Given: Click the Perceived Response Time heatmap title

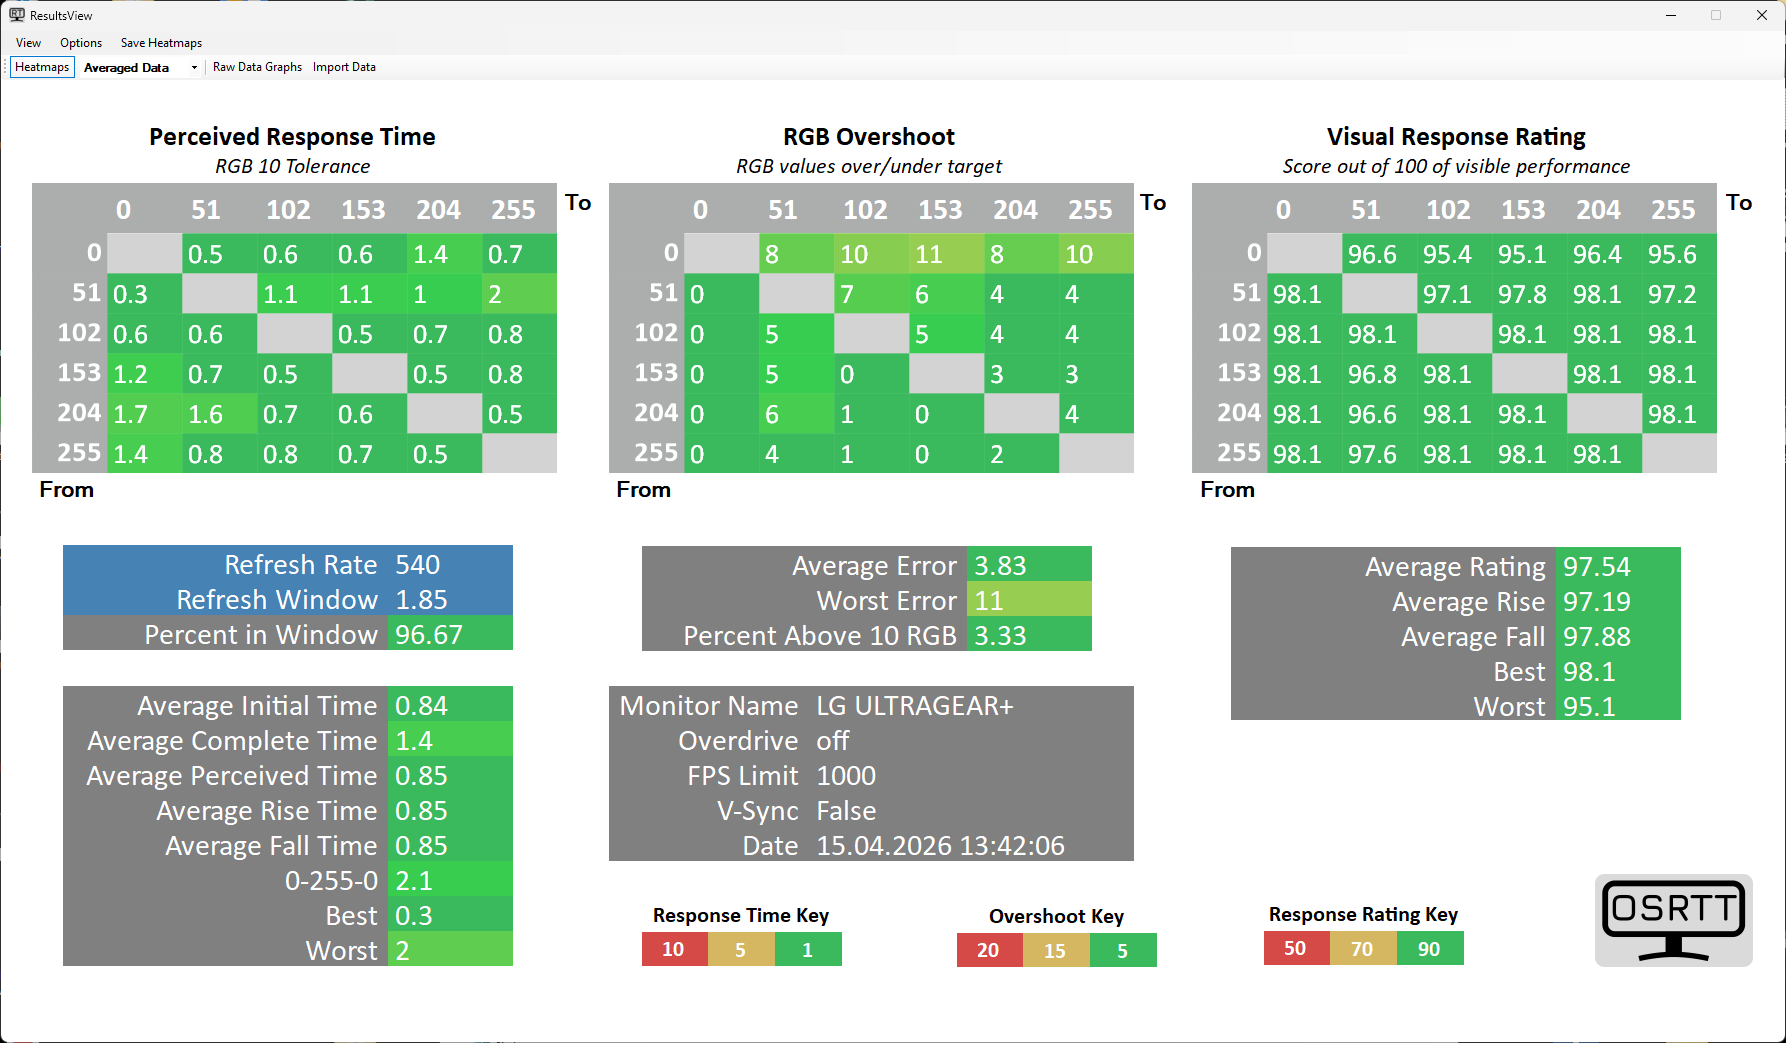Looking at the screenshot, I should (x=292, y=137).
